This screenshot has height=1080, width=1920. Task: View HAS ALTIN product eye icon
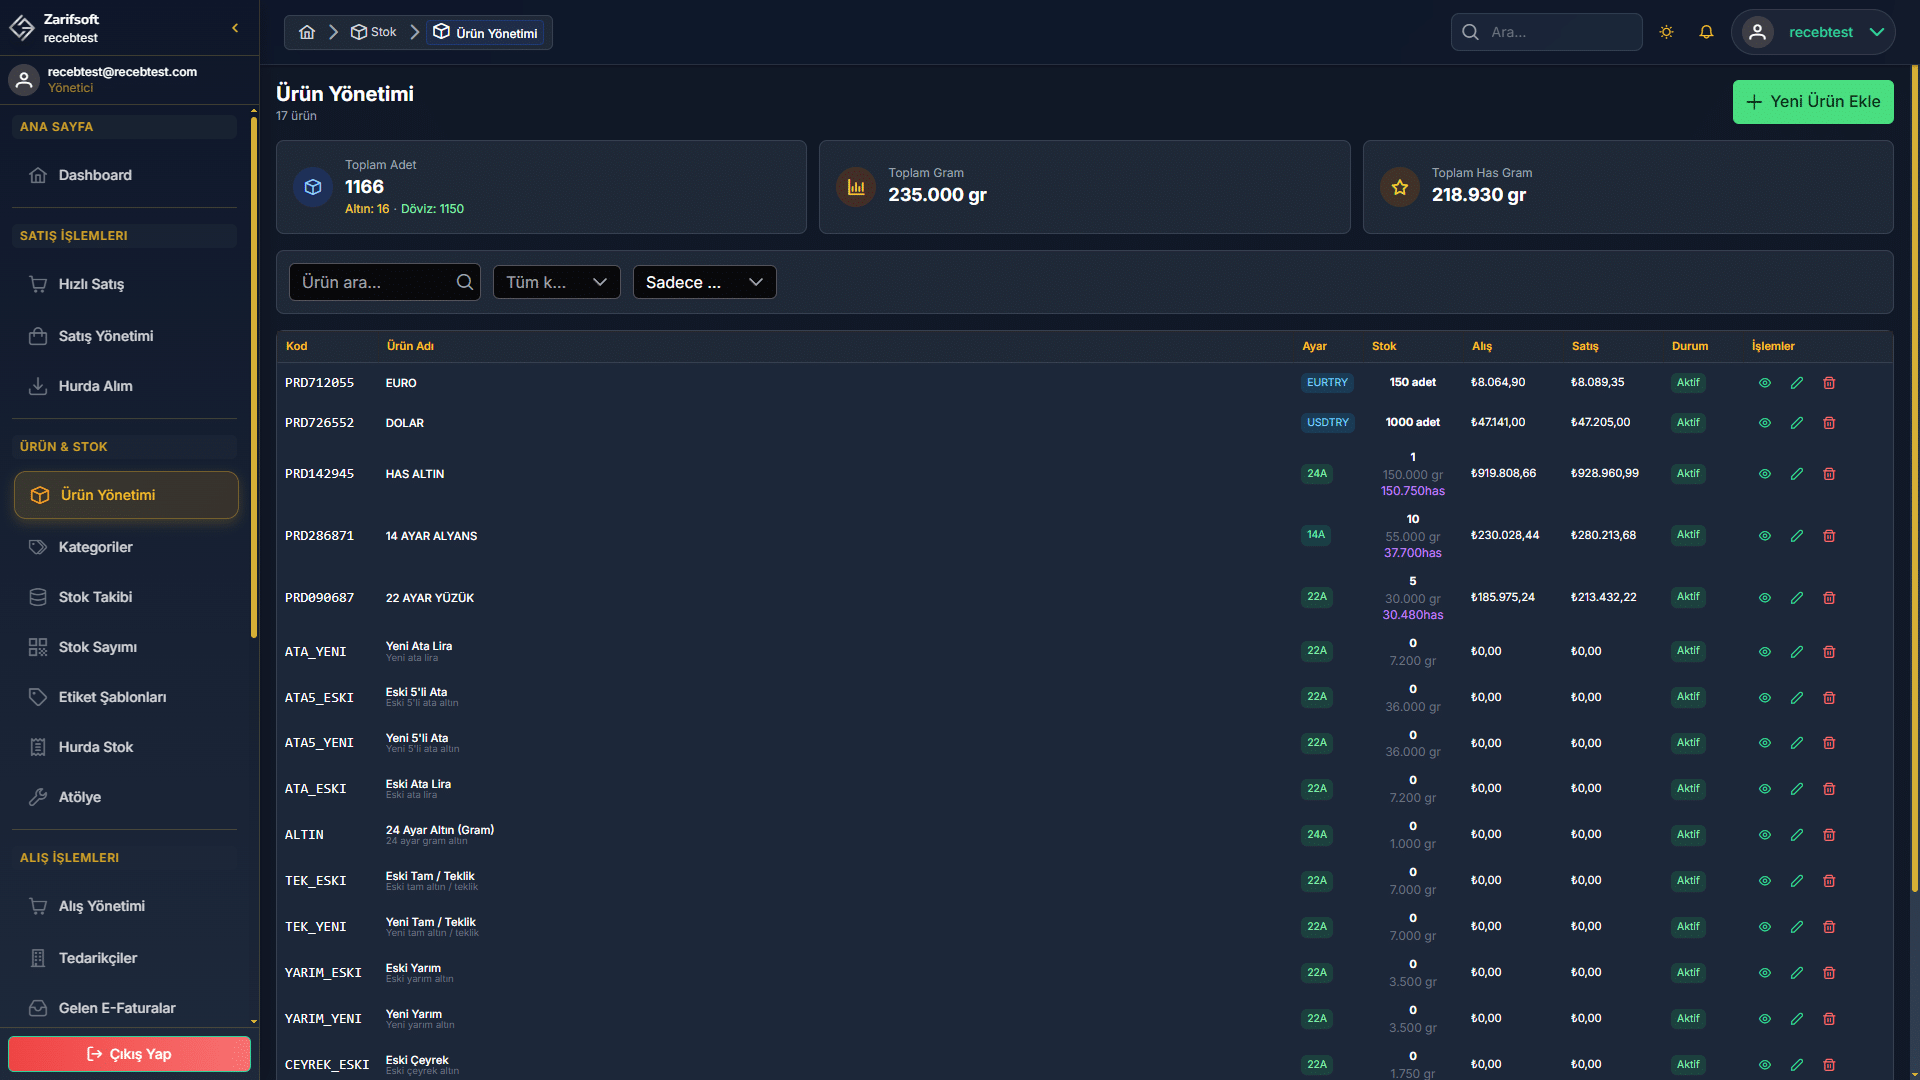pos(1765,474)
